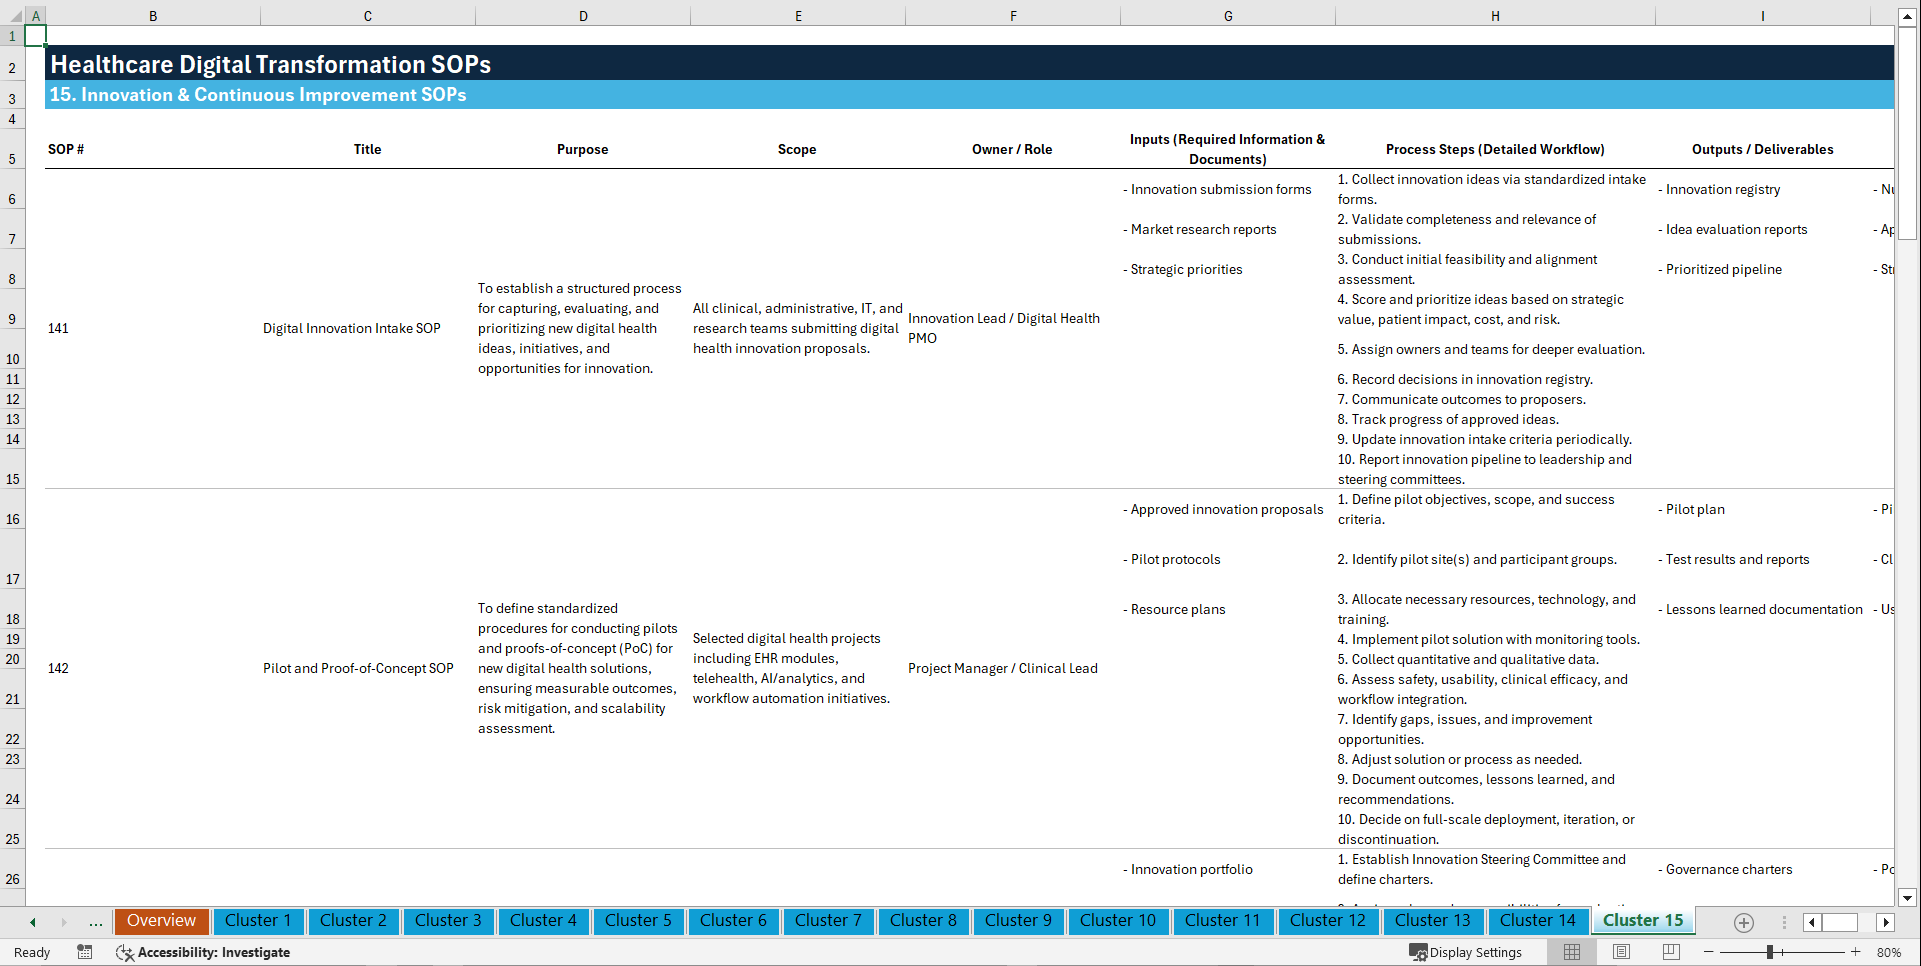The image size is (1921, 966).
Task: Switch to the Cluster 7 tab
Action: coord(828,921)
